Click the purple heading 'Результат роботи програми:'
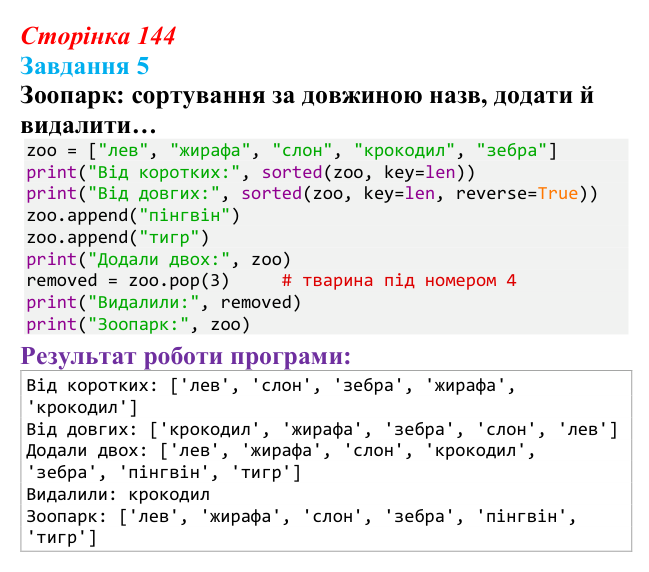This screenshot has height=572, width=649. pos(185,356)
